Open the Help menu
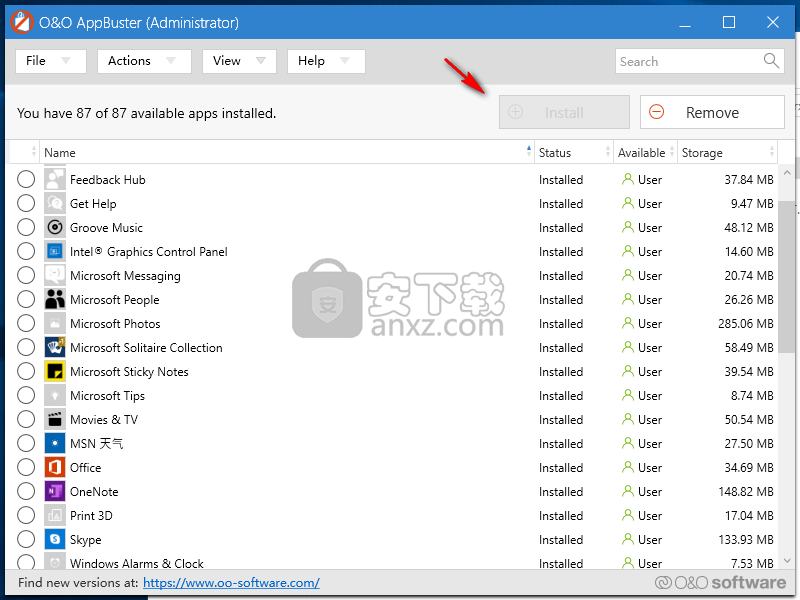Viewport: 800px width, 600px height. point(326,61)
